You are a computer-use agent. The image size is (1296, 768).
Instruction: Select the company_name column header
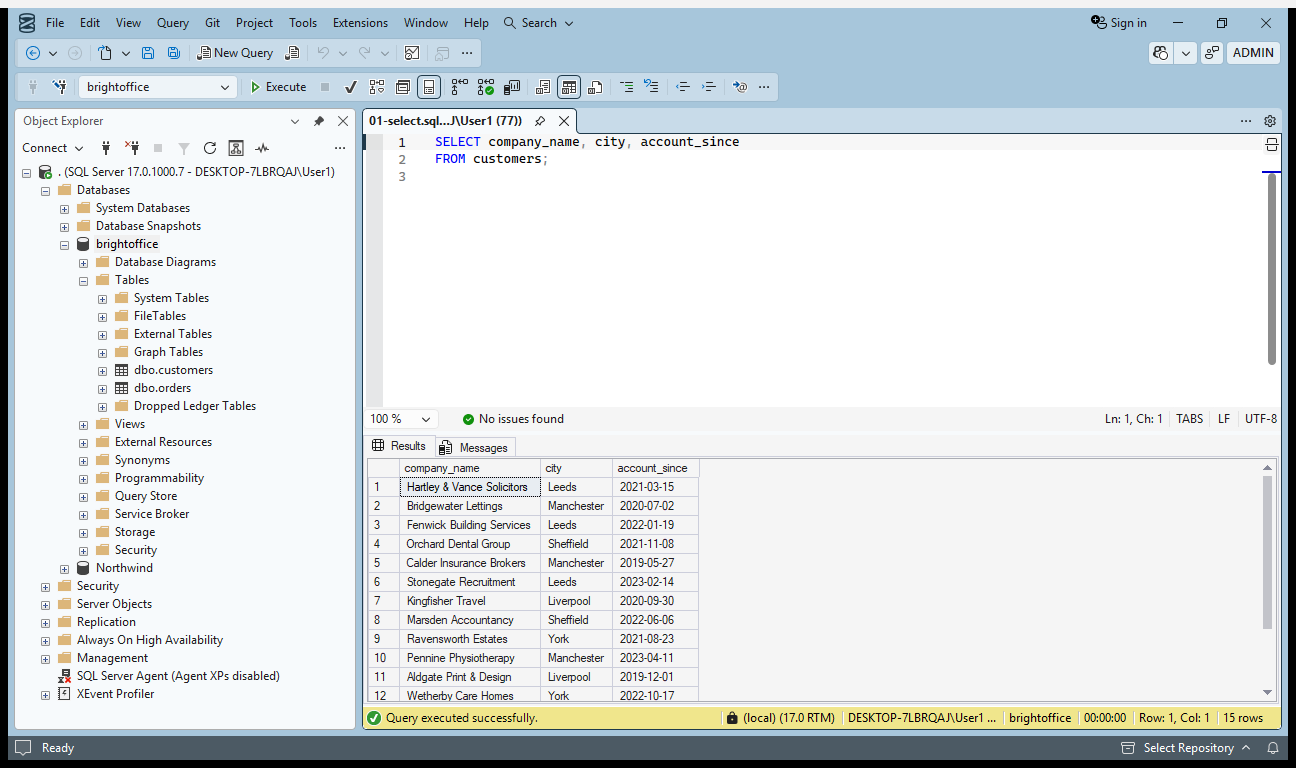(469, 468)
